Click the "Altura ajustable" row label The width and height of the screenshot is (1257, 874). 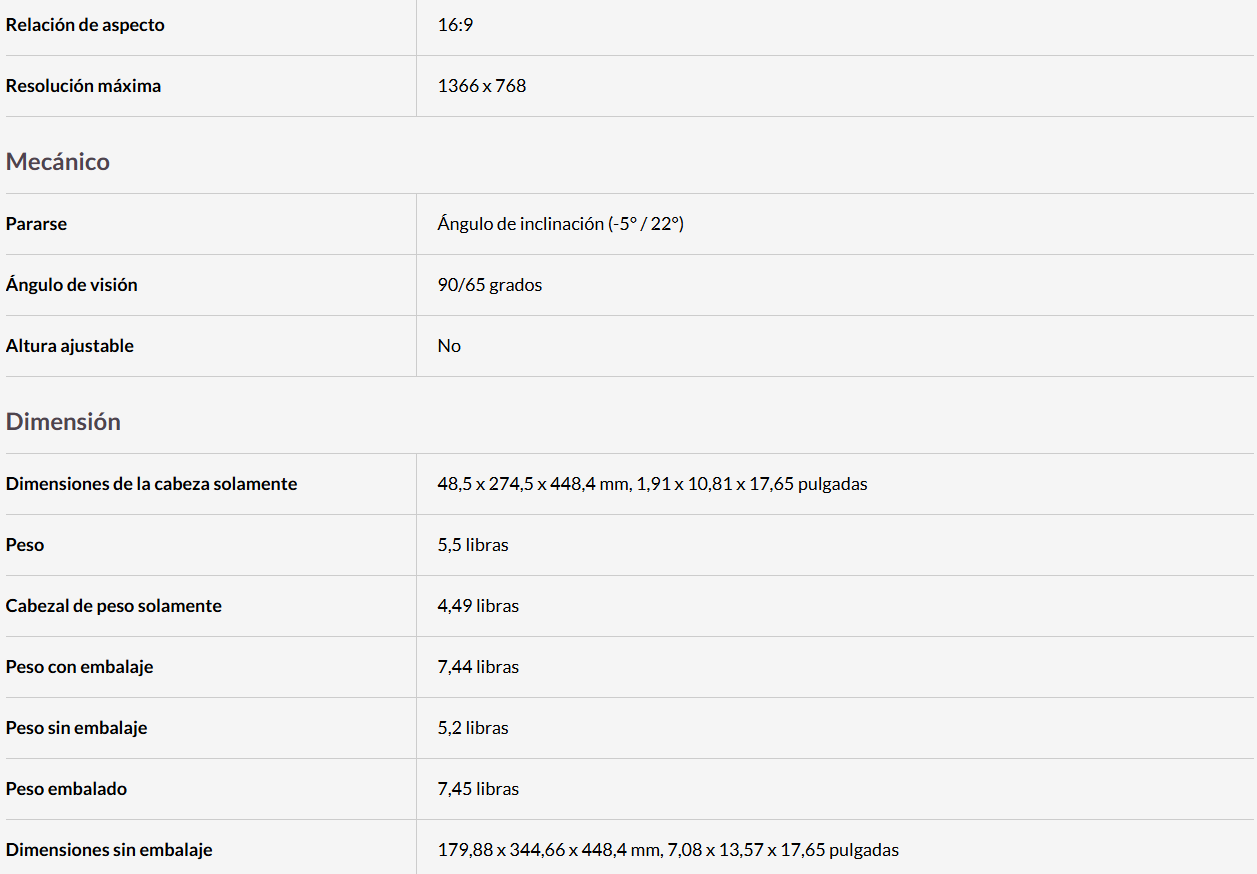click(69, 346)
